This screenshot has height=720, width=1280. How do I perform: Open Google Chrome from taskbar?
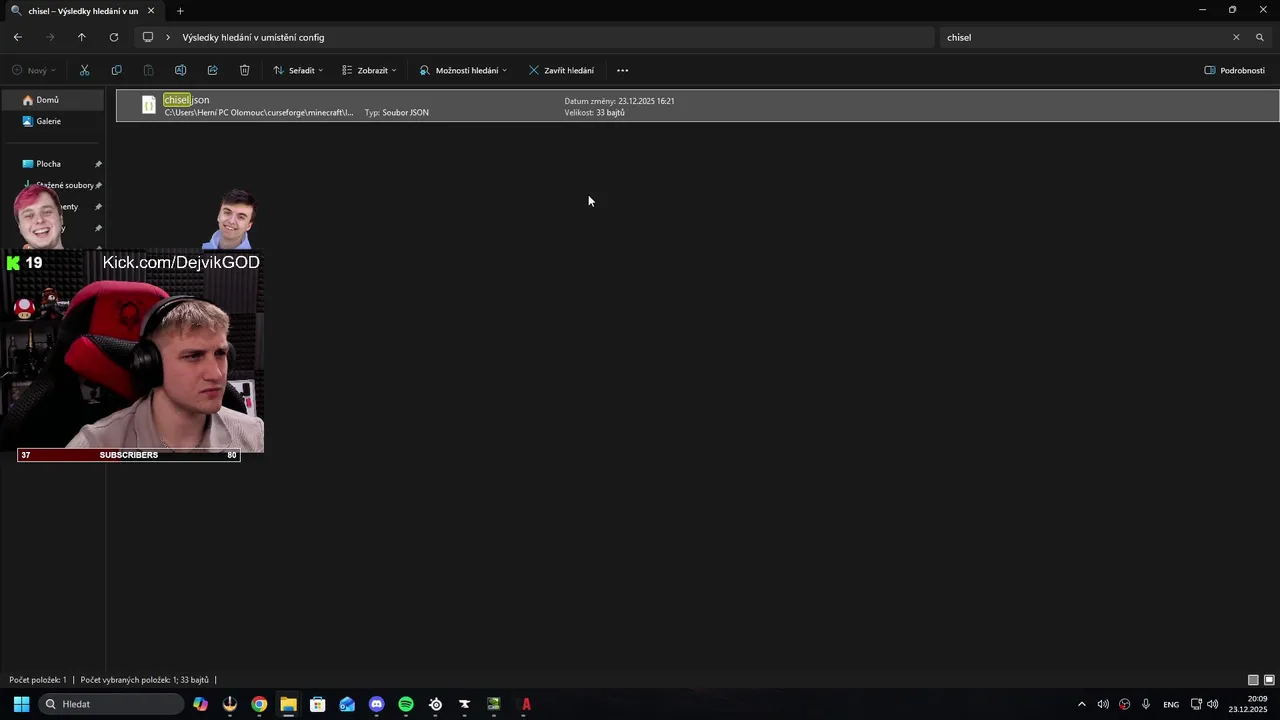coord(259,704)
